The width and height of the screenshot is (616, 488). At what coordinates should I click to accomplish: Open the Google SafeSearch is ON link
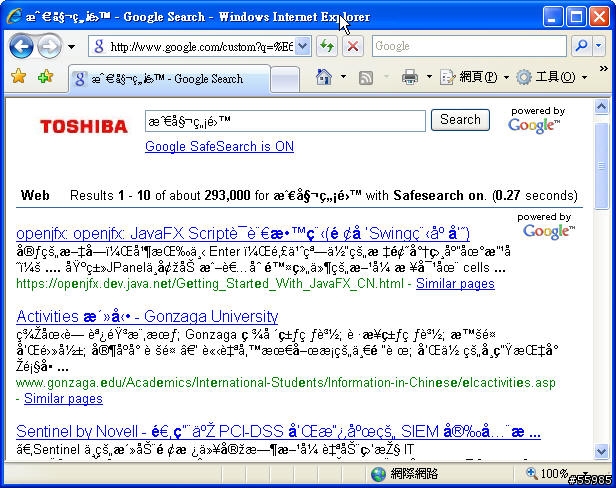coord(219,147)
